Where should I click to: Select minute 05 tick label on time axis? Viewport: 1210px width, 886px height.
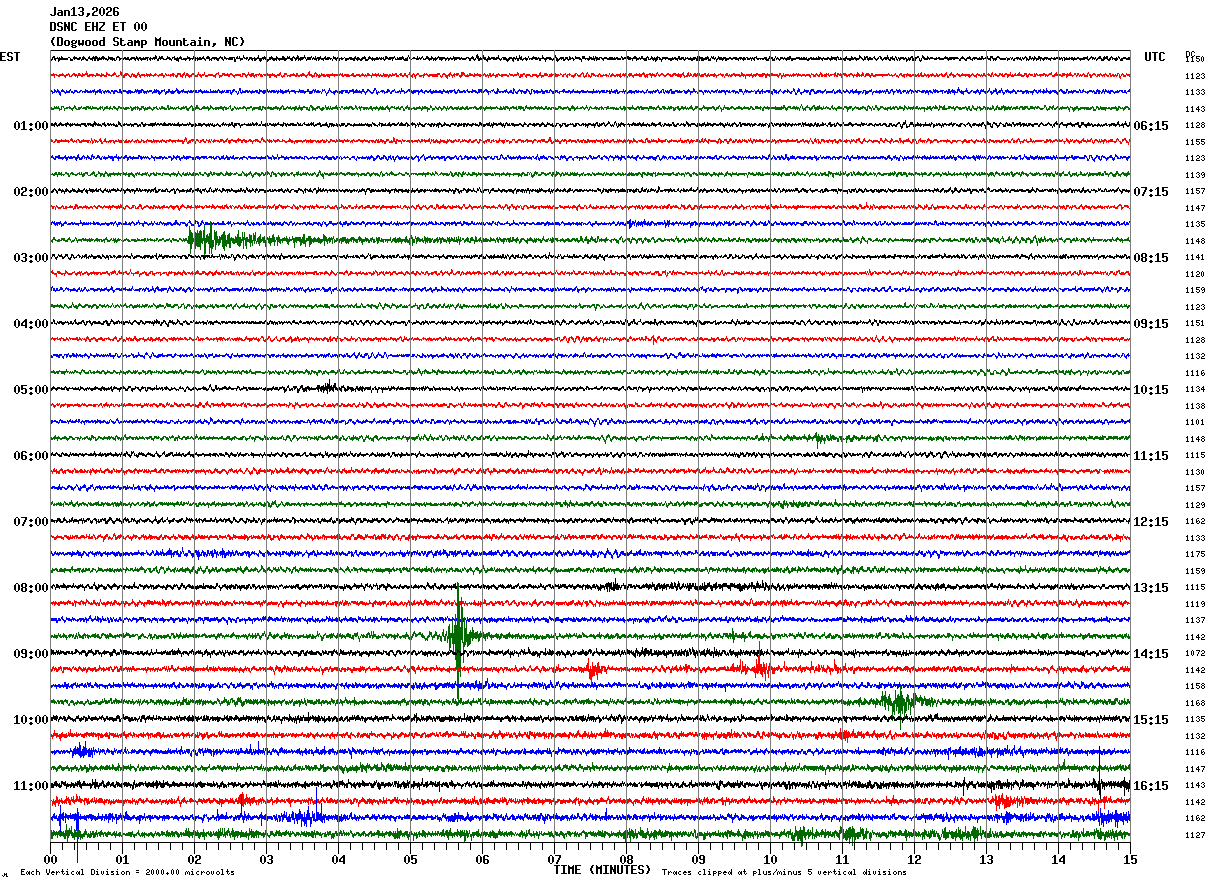coord(410,859)
